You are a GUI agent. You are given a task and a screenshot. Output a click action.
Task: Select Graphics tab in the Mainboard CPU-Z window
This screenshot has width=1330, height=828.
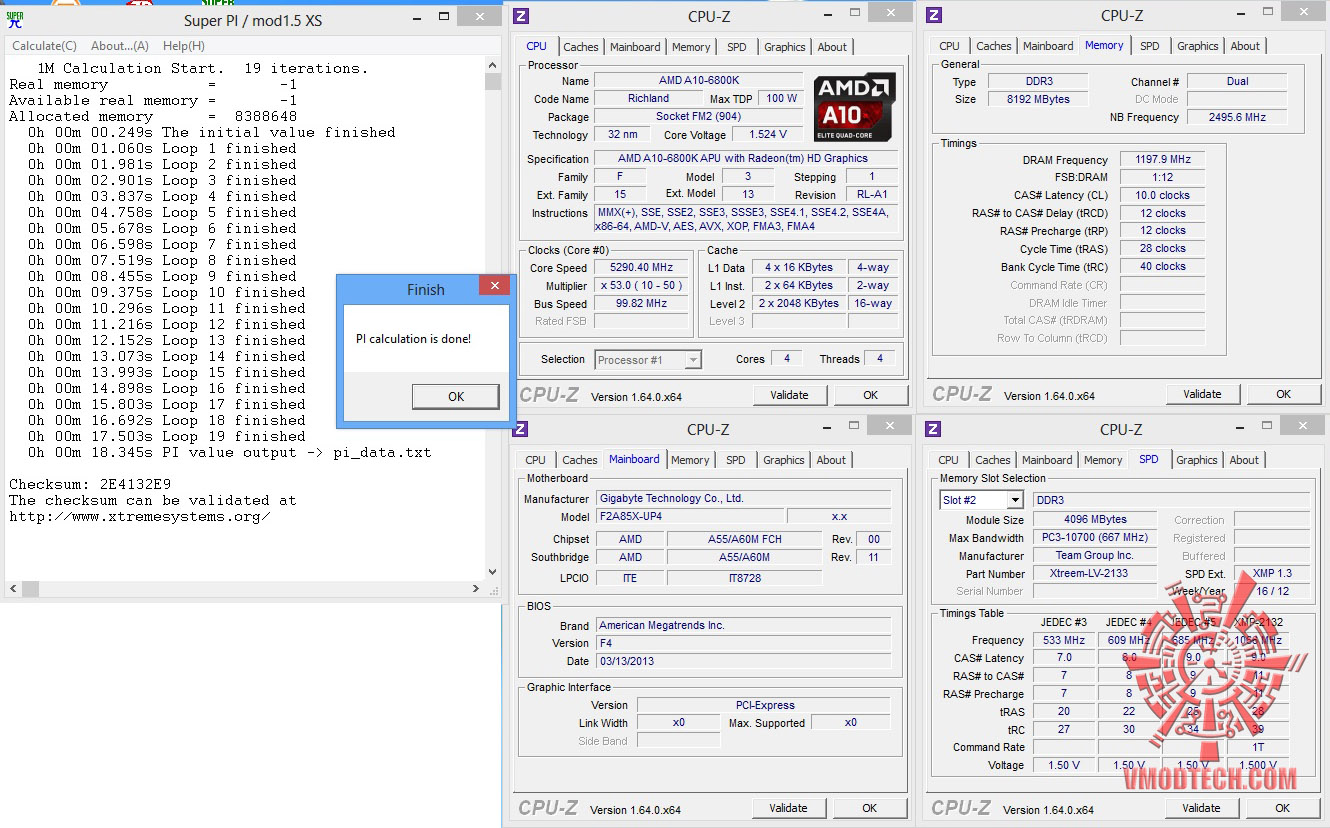pos(784,460)
